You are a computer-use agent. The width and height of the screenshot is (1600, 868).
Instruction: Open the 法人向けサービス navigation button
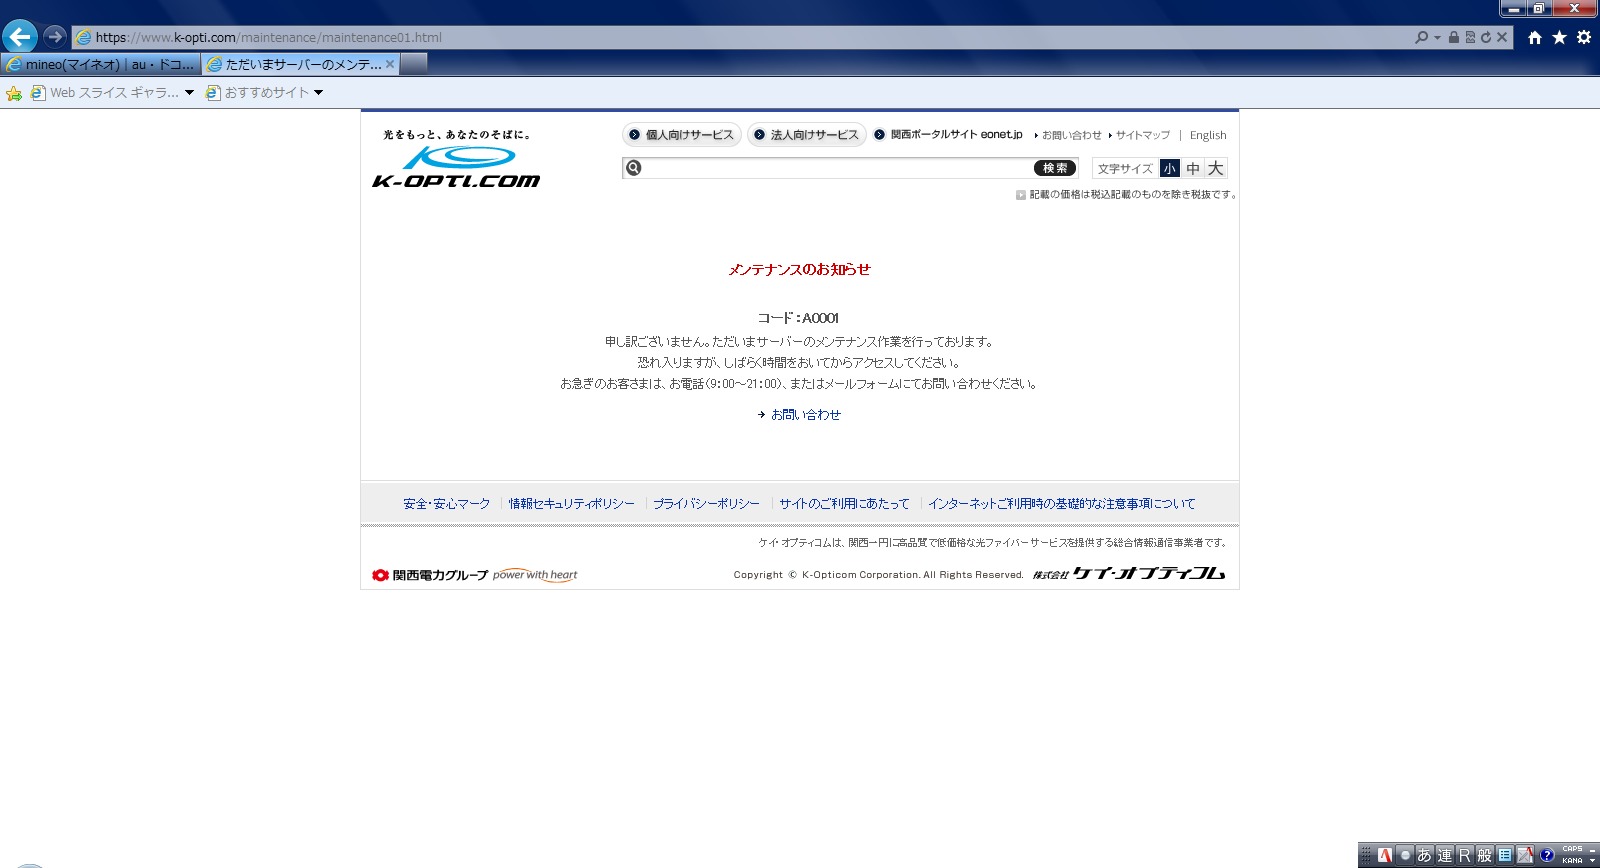pos(807,135)
